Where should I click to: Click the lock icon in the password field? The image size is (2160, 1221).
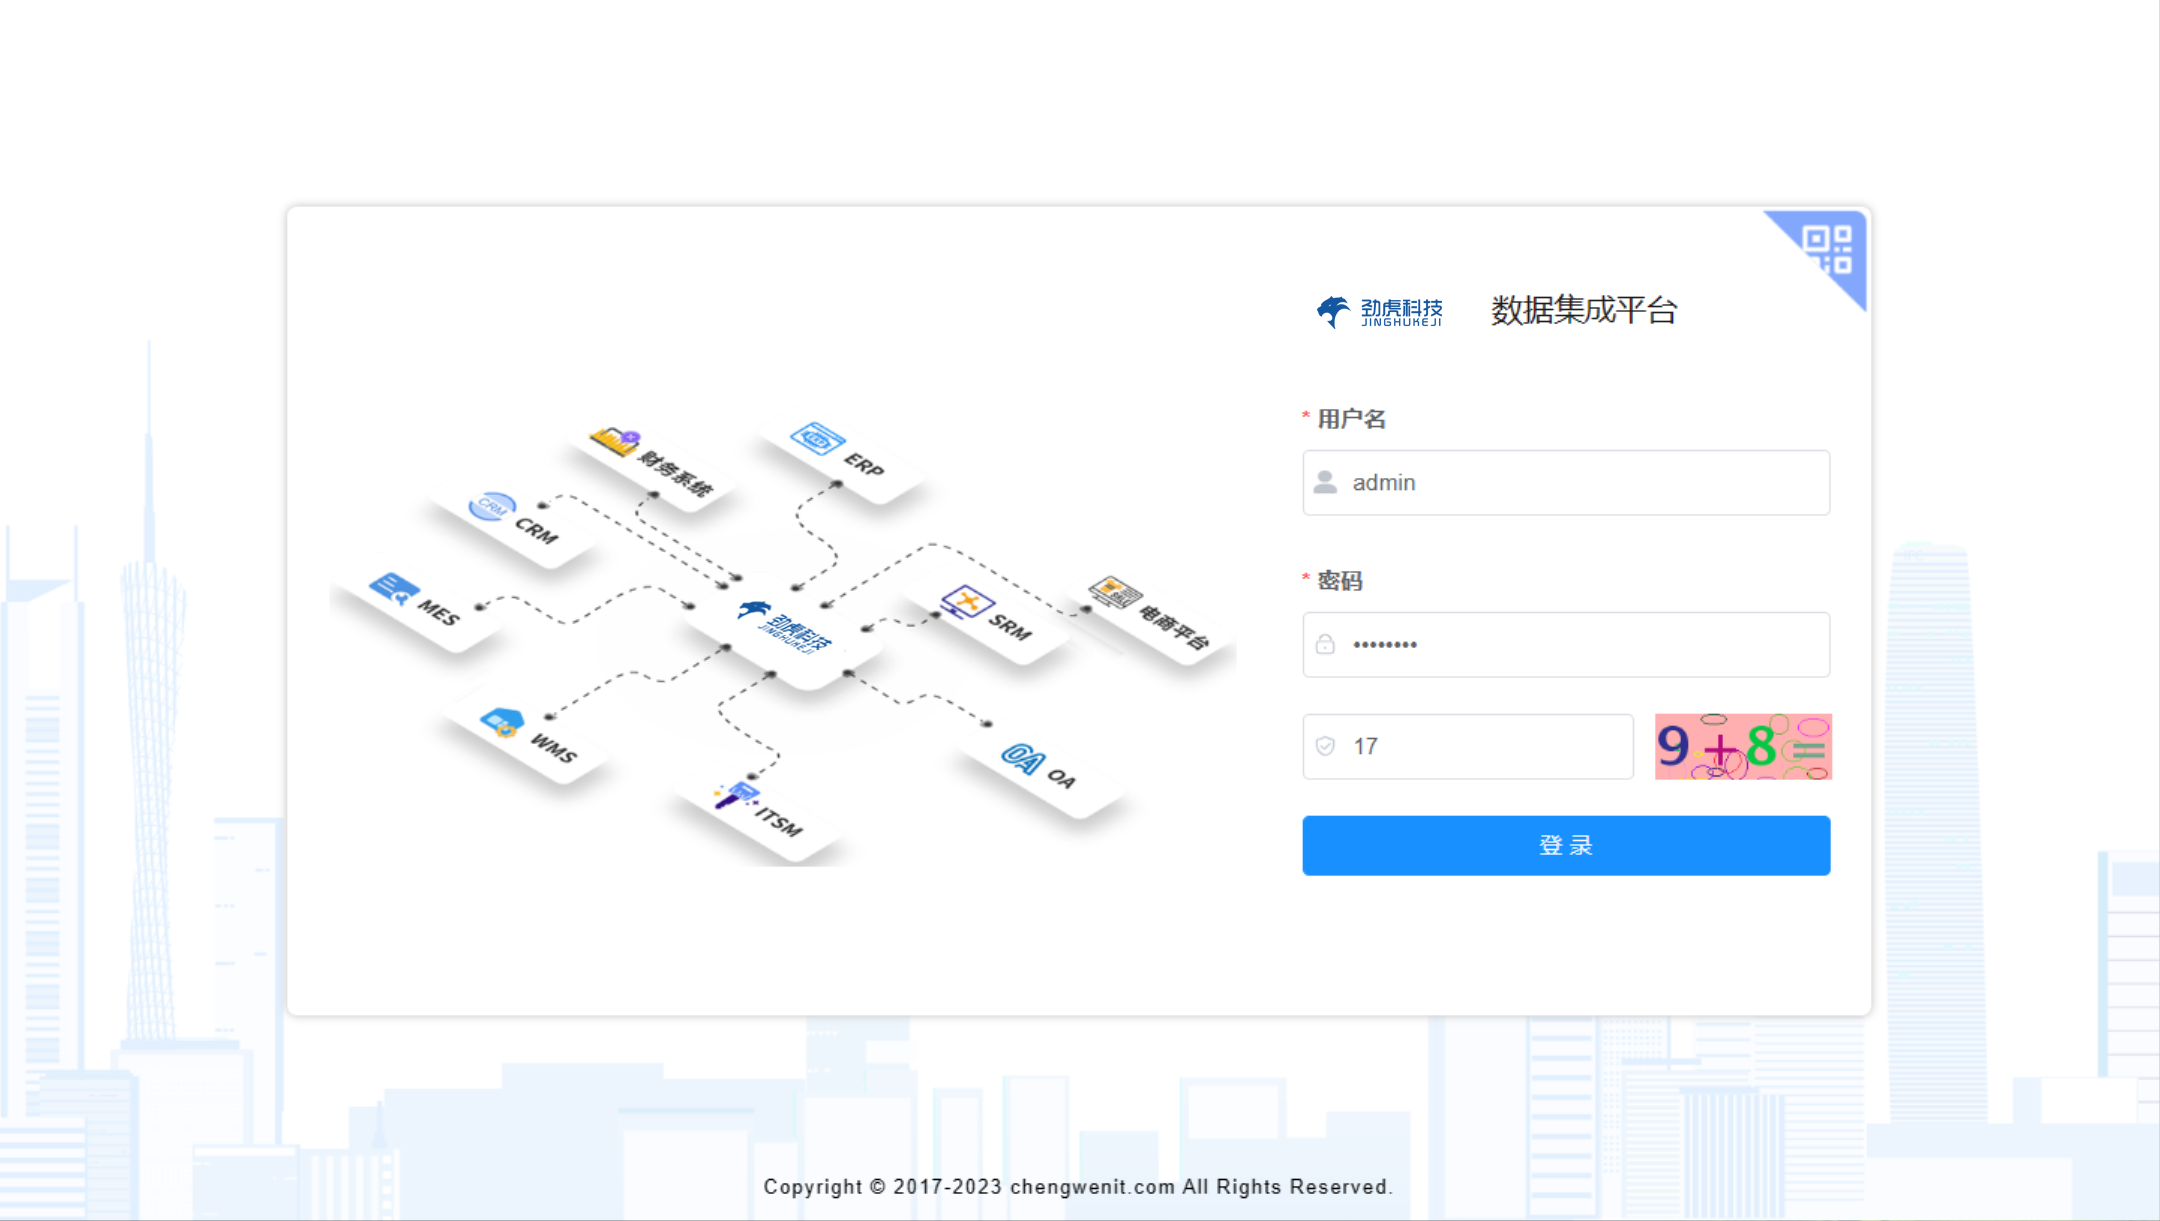(x=1326, y=644)
